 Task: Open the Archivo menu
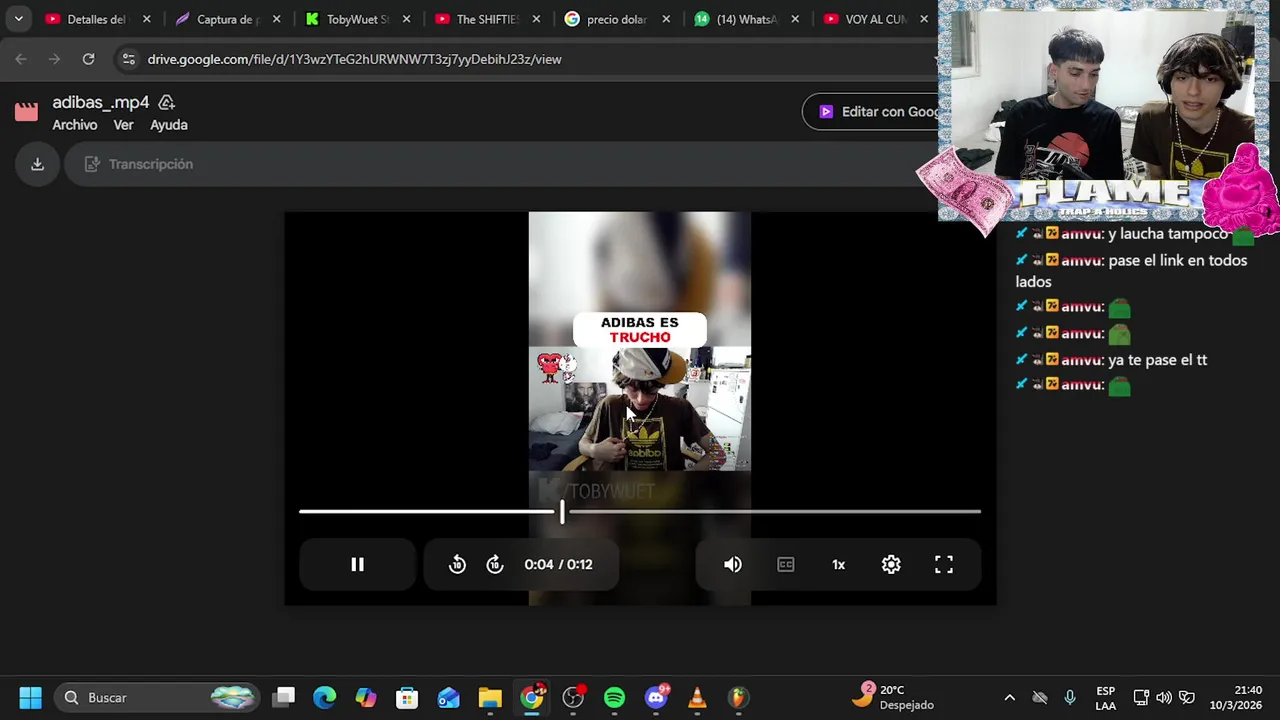point(75,125)
